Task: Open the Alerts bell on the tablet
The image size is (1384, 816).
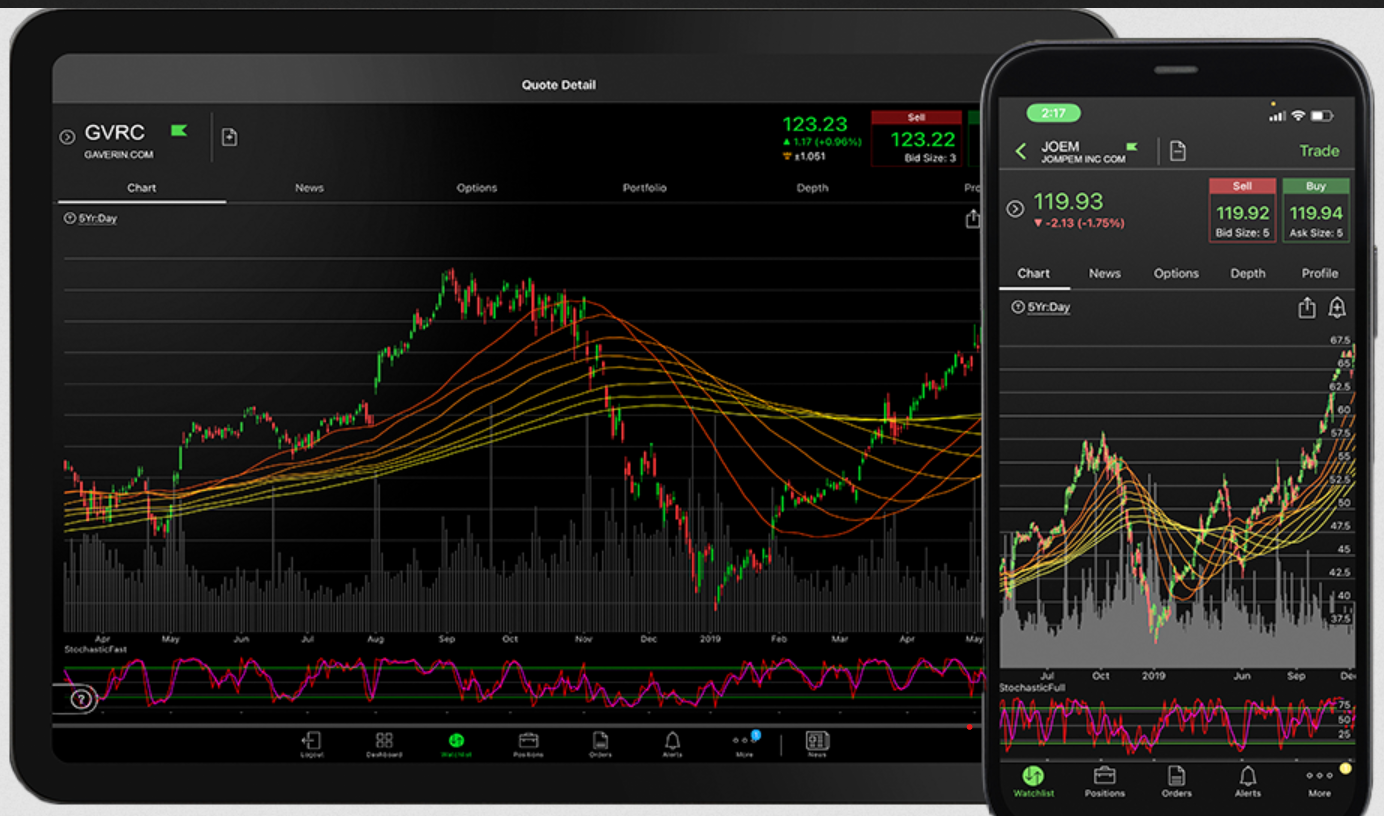Action: pos(672,741)
